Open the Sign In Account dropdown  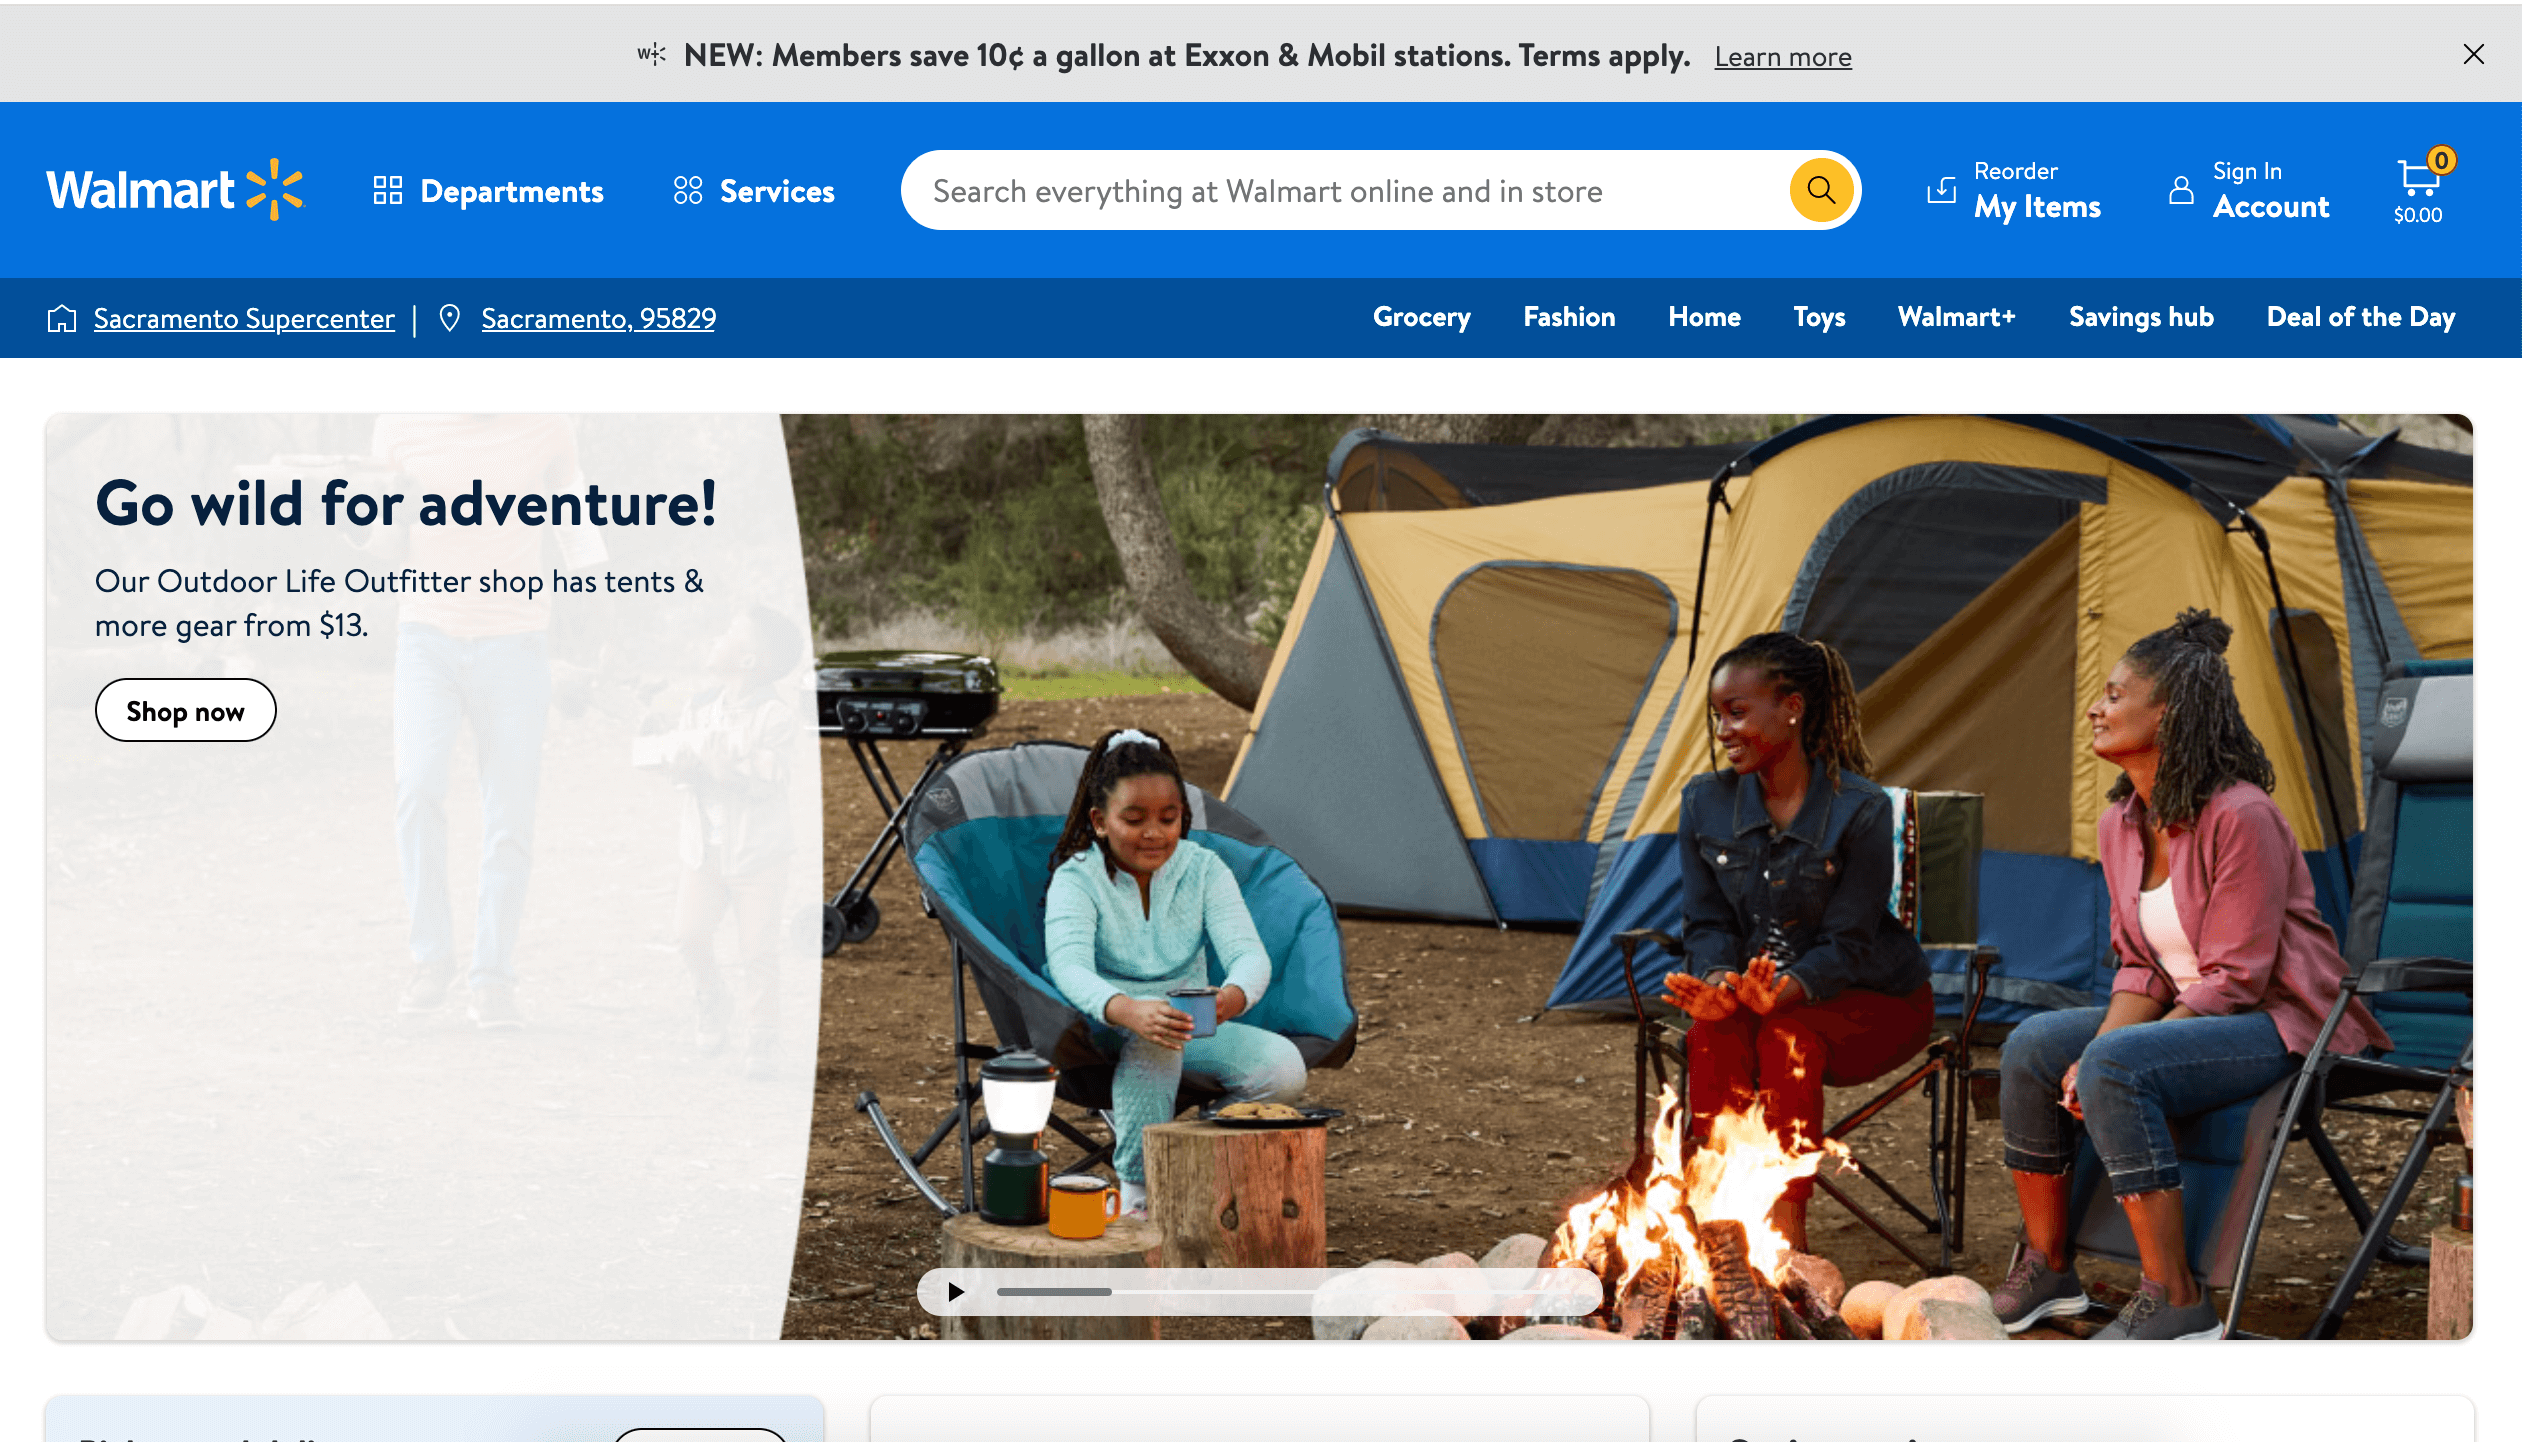[2250, 190]
